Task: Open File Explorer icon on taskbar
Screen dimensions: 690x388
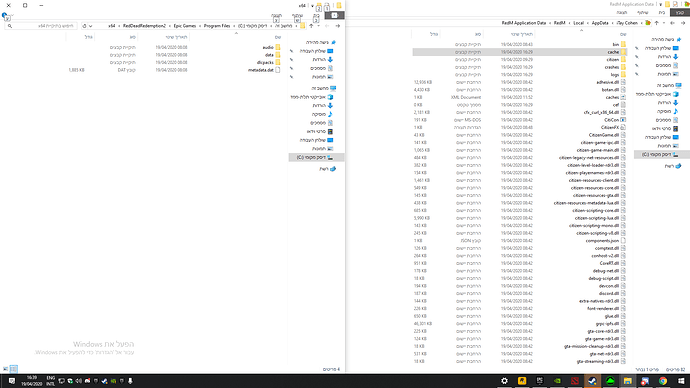Action: pyautogui.click(x=628, y=381)
